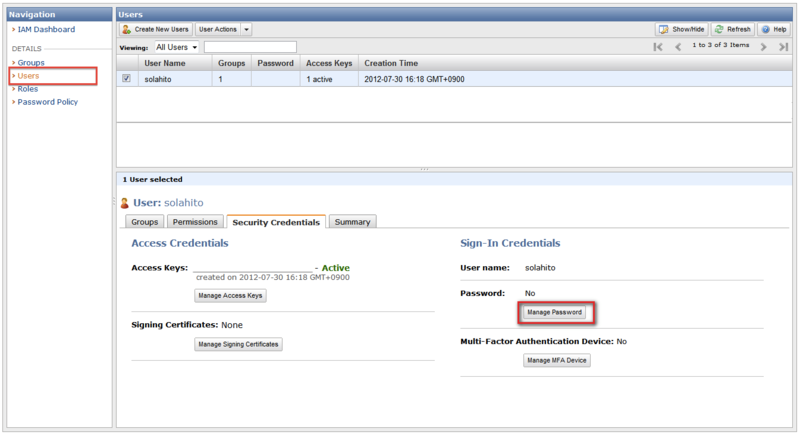The image size is (800, 435).
Task: Click the '1 to 3 of 3 Items' pager text
Action: tap(720, 45)
